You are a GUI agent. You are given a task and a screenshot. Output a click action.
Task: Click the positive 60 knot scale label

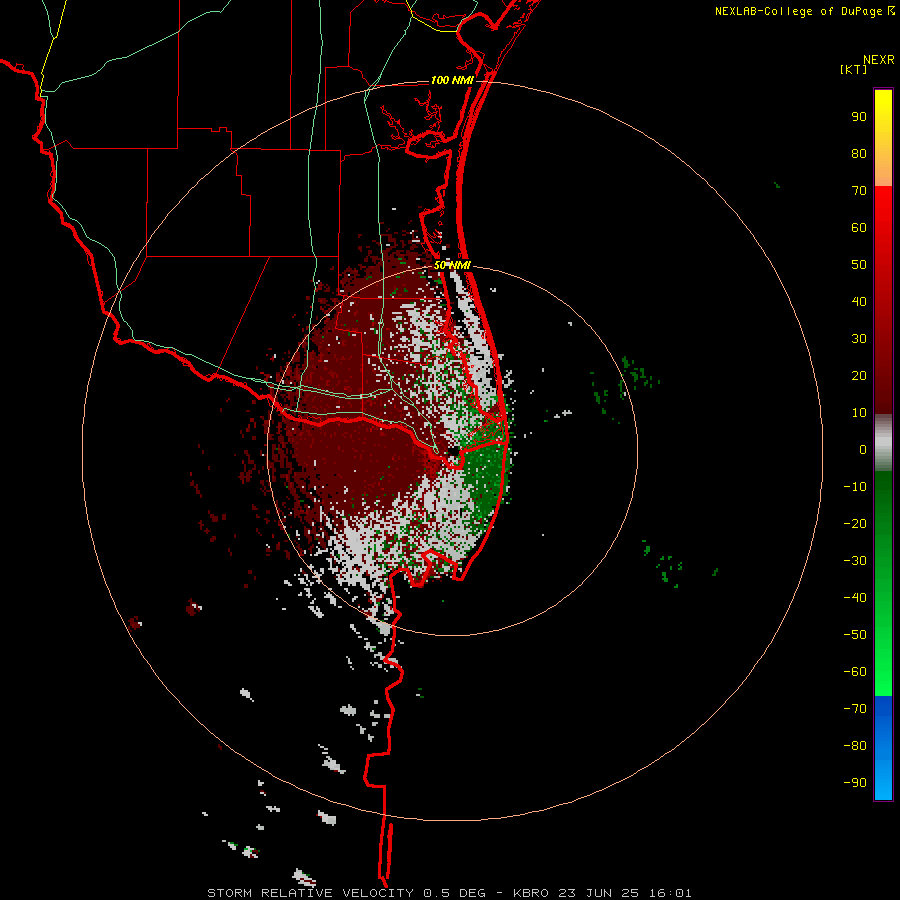tap(859, 227)
